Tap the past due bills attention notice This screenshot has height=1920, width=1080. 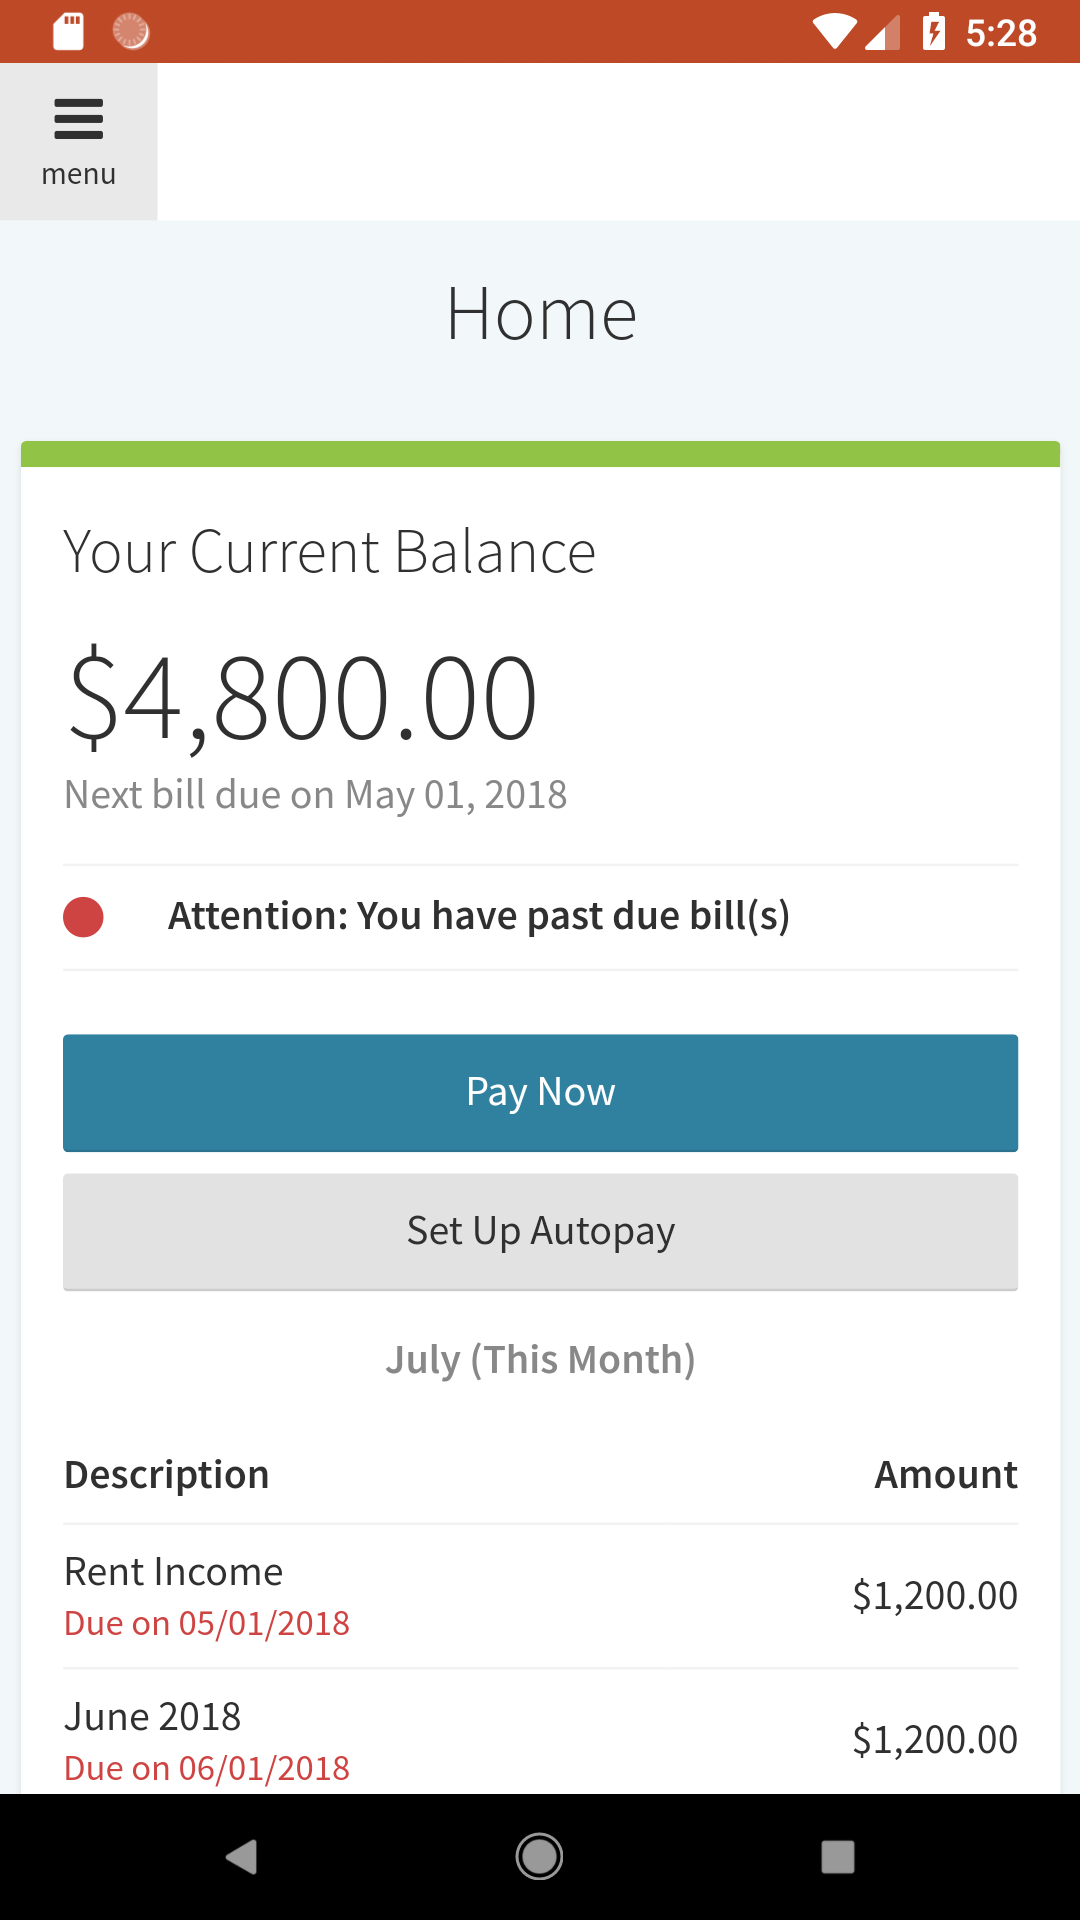pos(478,917)
